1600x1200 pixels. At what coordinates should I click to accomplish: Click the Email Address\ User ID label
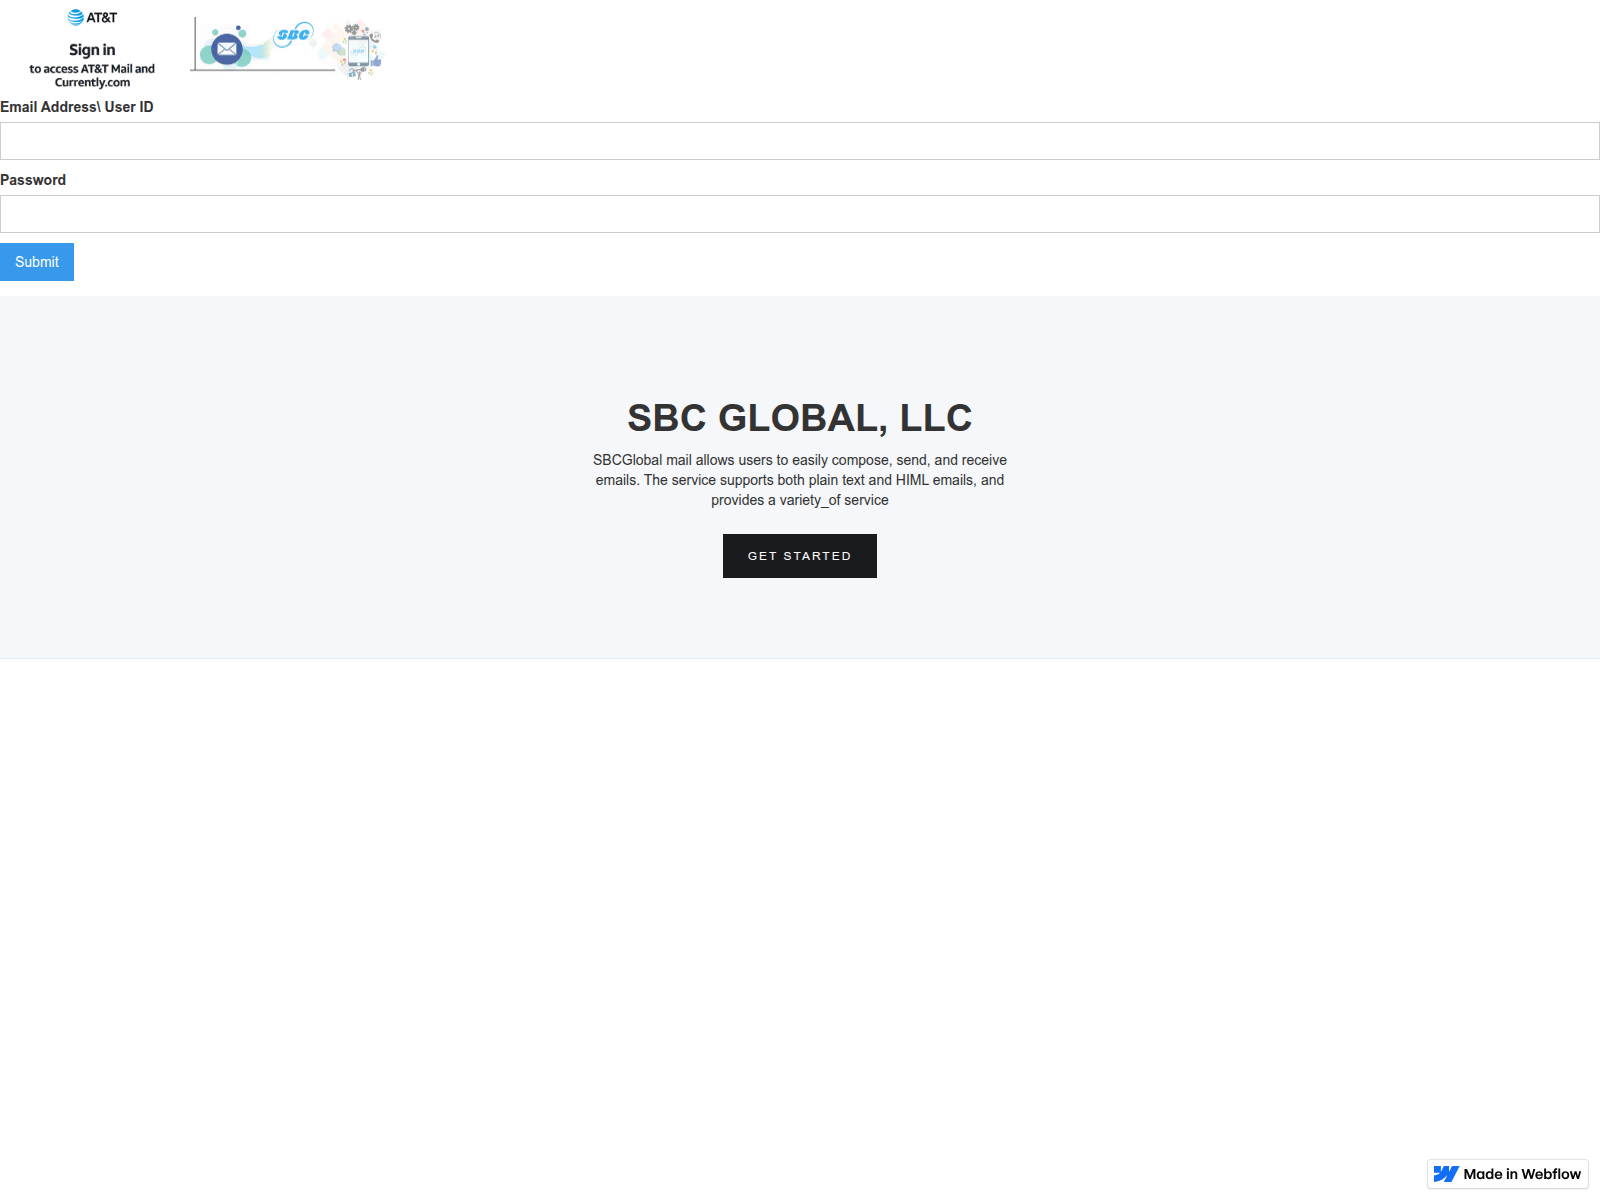tap(77, 107)
